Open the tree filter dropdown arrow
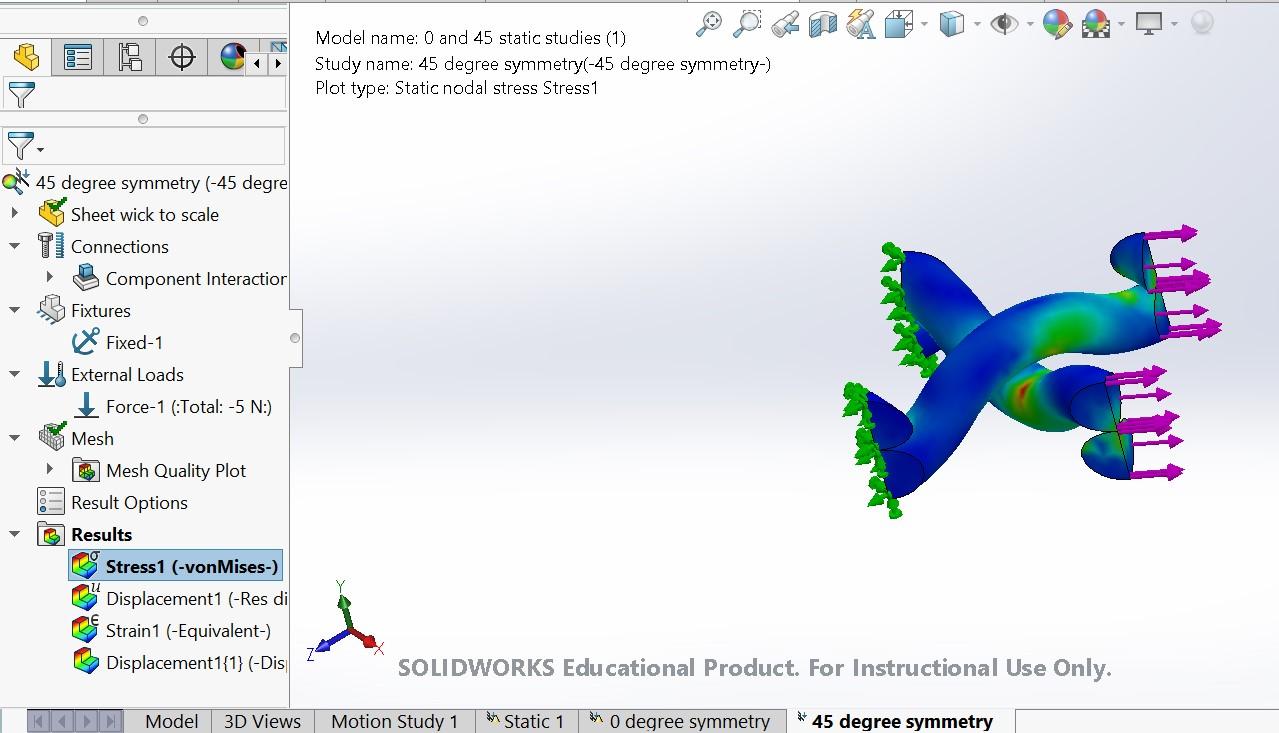Screen dimensions: 1279x733 [x=40, y=150]
